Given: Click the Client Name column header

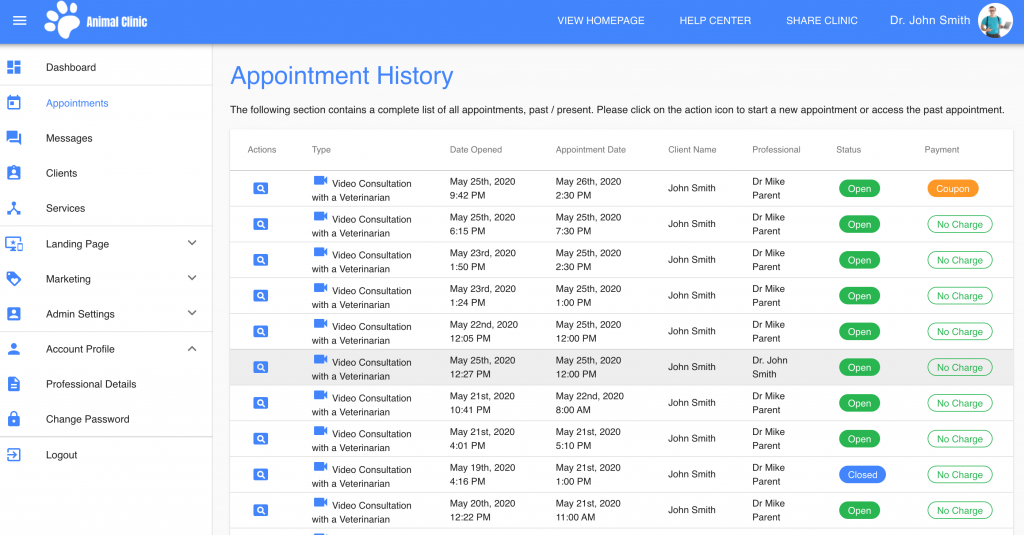Looking at the screenshot, I should click(x=692, y=150).
